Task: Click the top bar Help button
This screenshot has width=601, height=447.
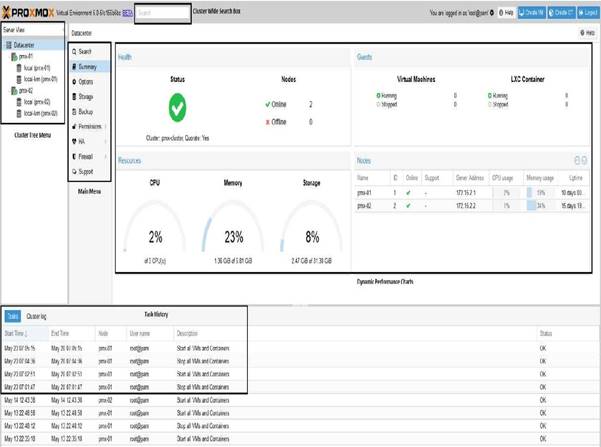Action: (x=506, y=13)
